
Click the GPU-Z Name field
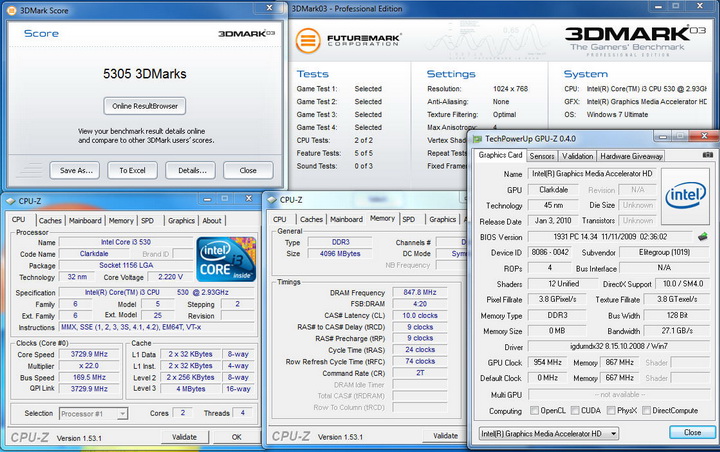592,174
